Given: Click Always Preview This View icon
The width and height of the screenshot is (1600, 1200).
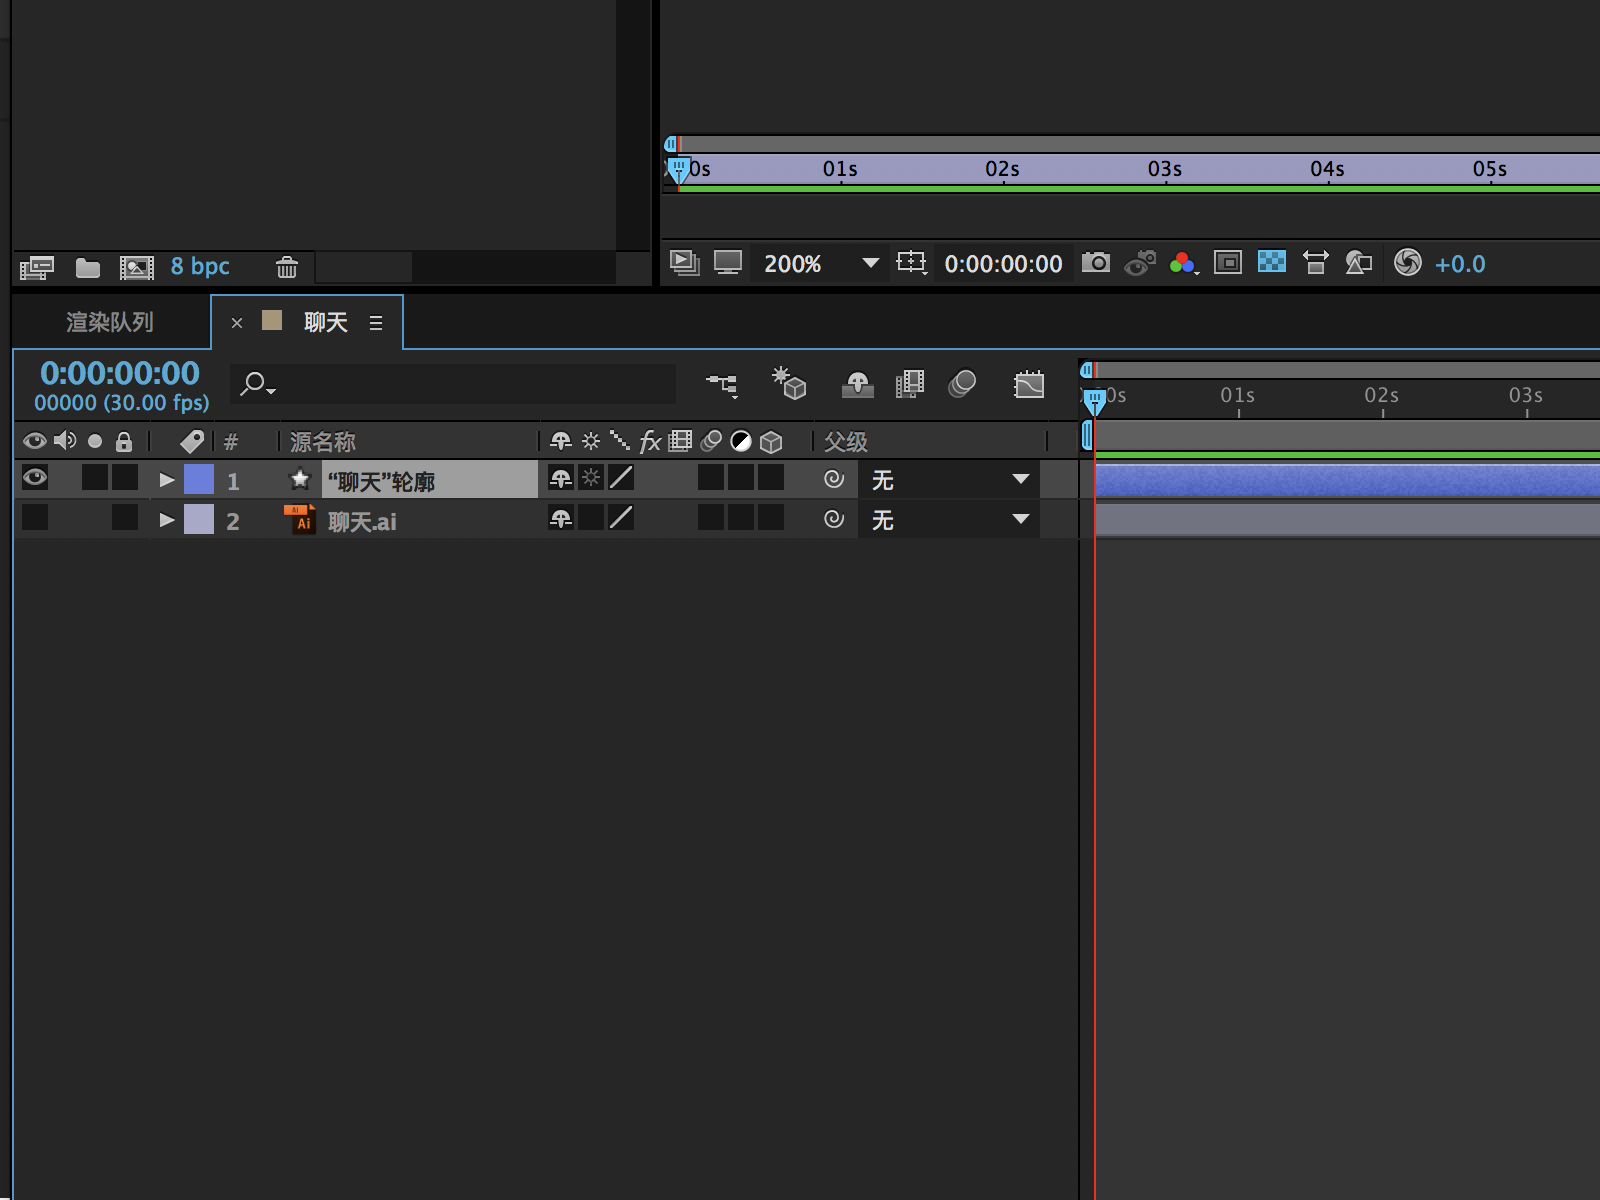Looking at the screenshot, I should [685, 263].
